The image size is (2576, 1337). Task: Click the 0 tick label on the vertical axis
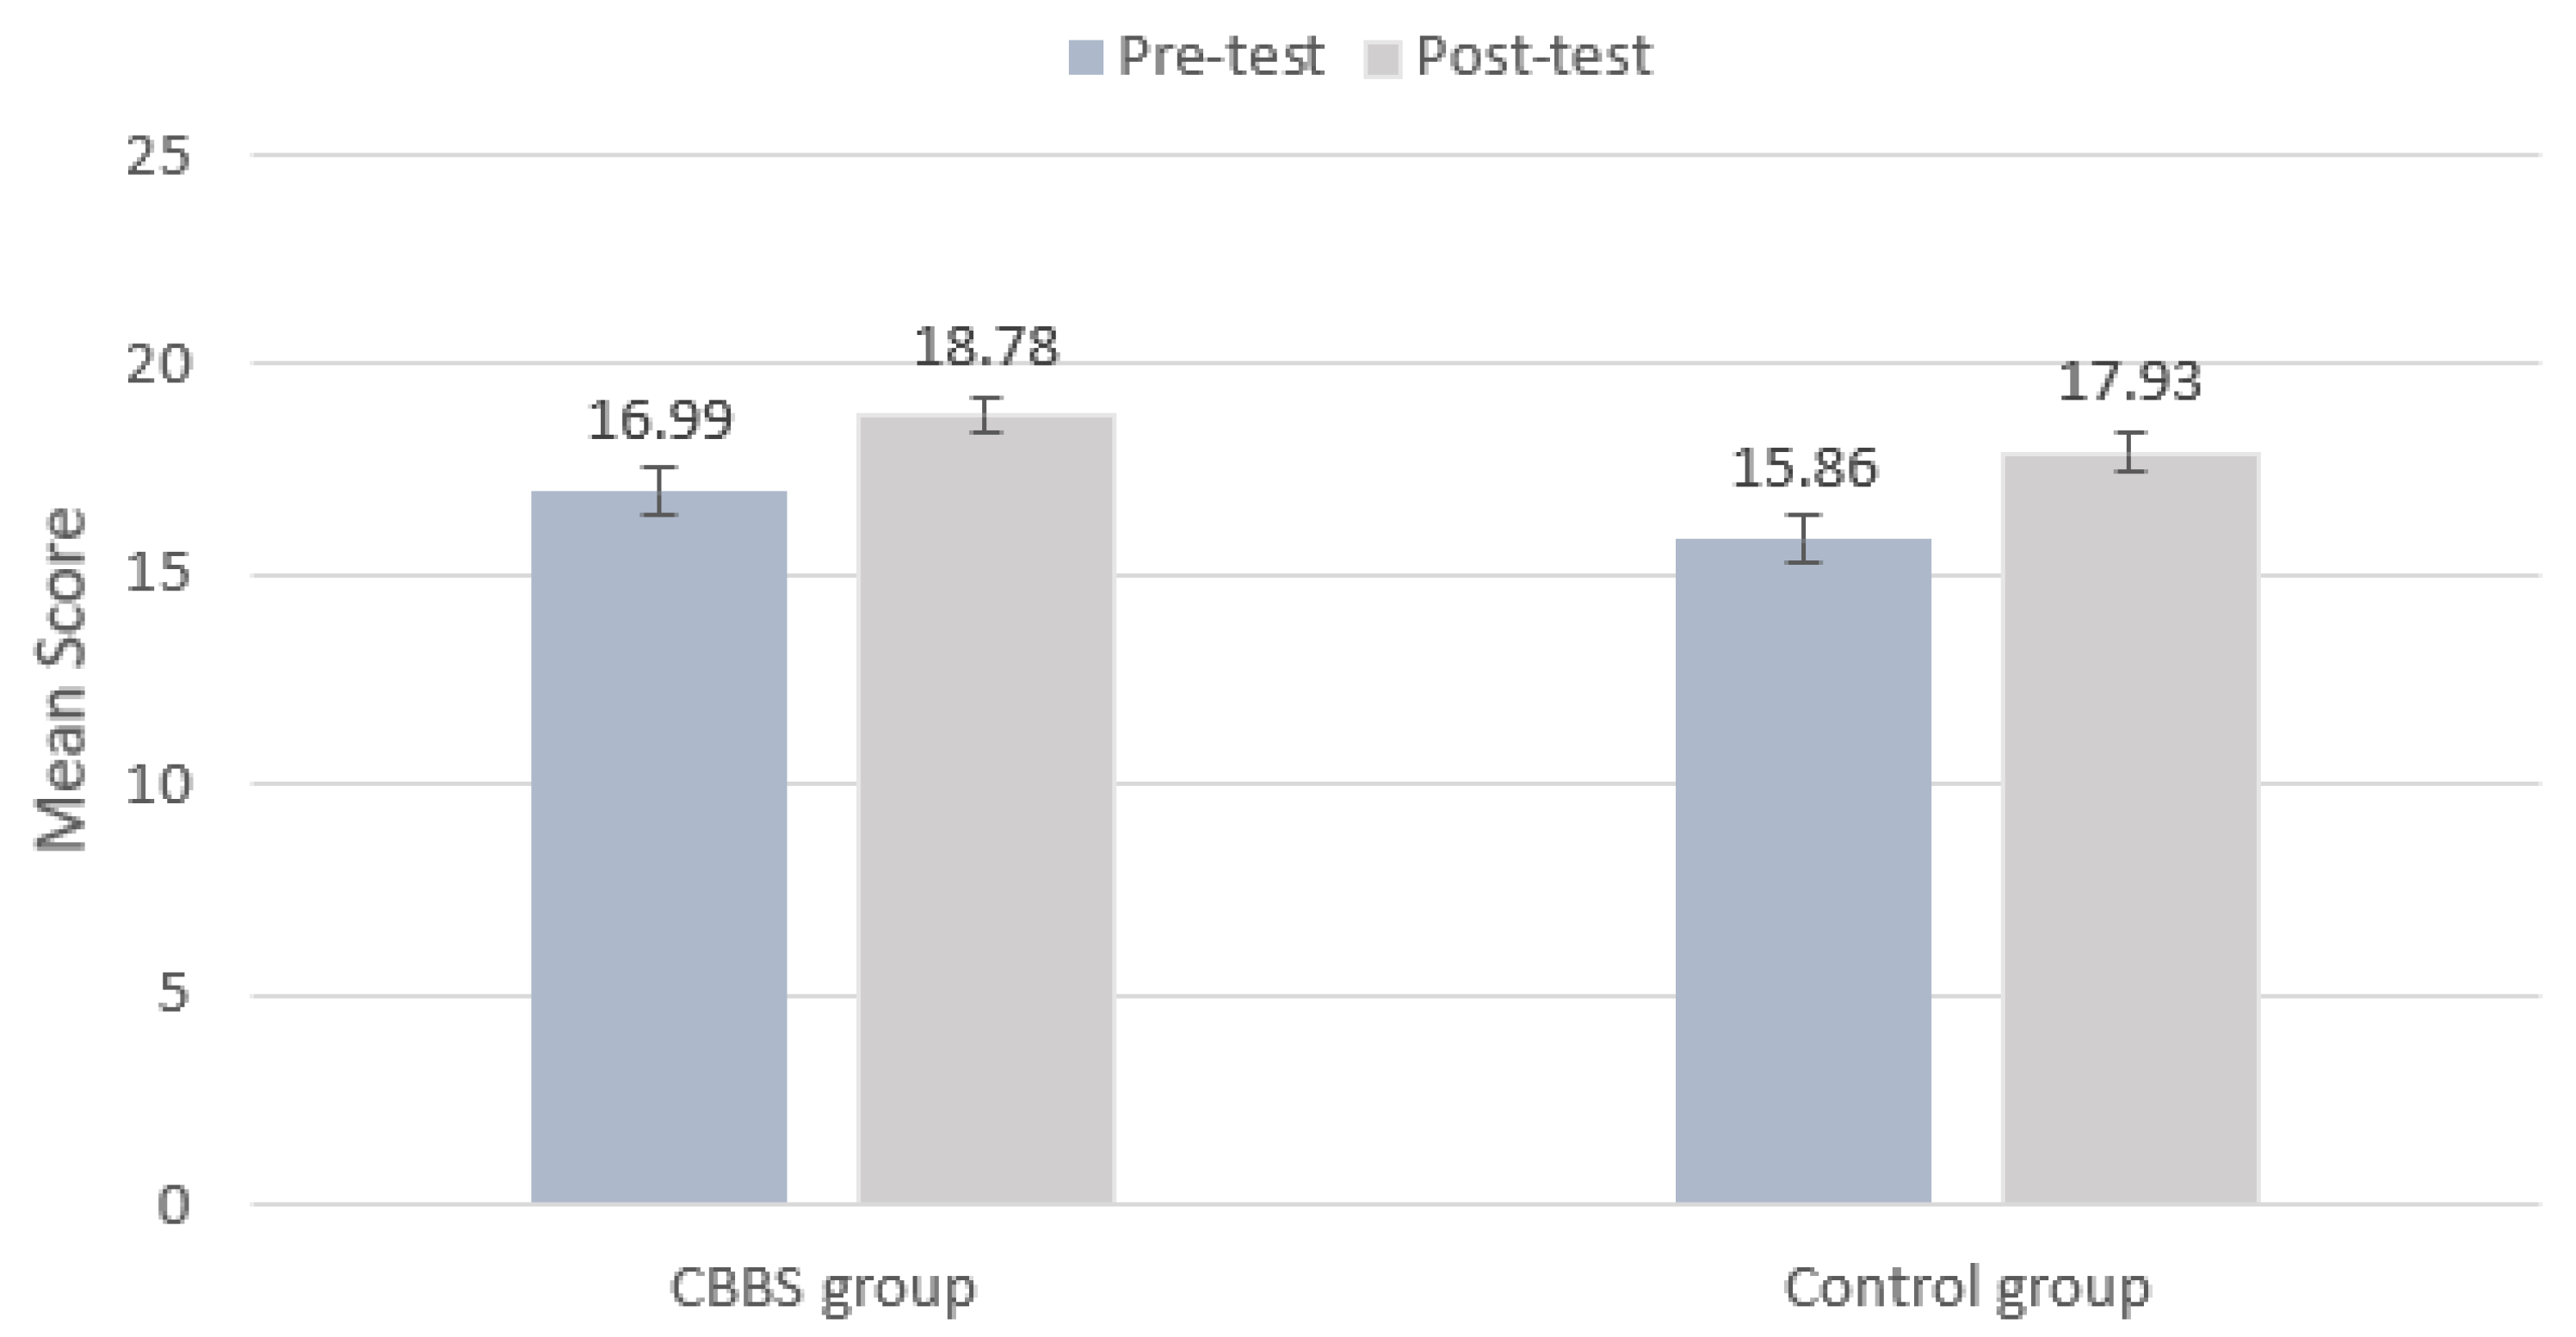[172, 1205]
